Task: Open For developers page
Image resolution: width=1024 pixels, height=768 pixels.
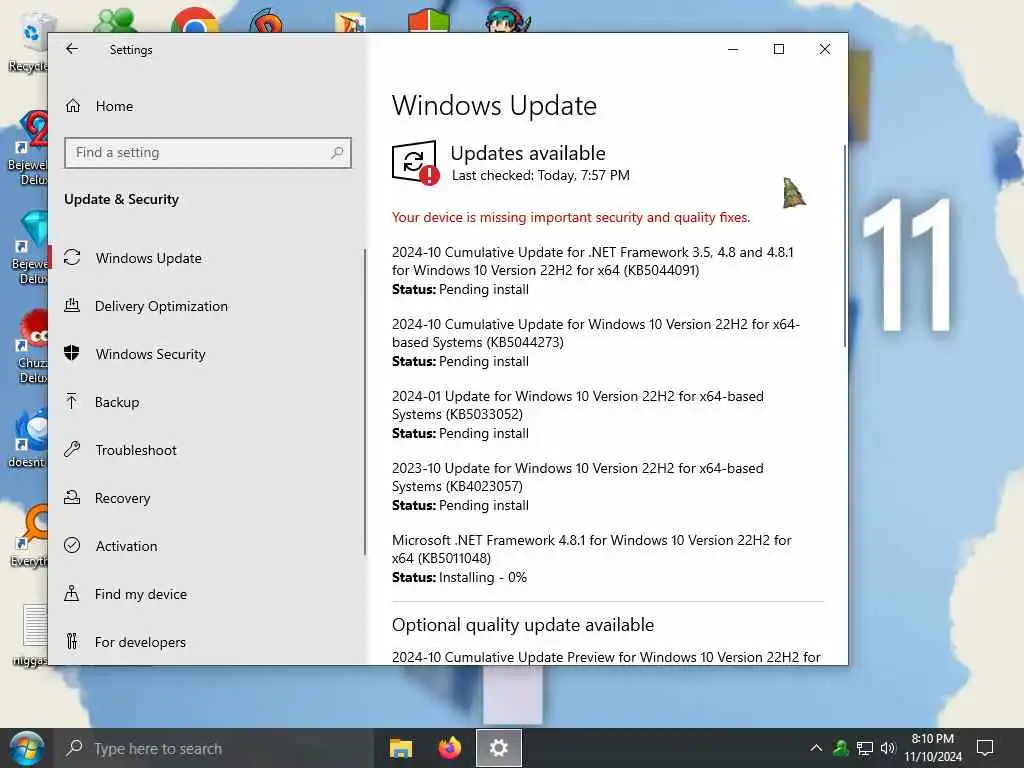Action: pos(140,642)
